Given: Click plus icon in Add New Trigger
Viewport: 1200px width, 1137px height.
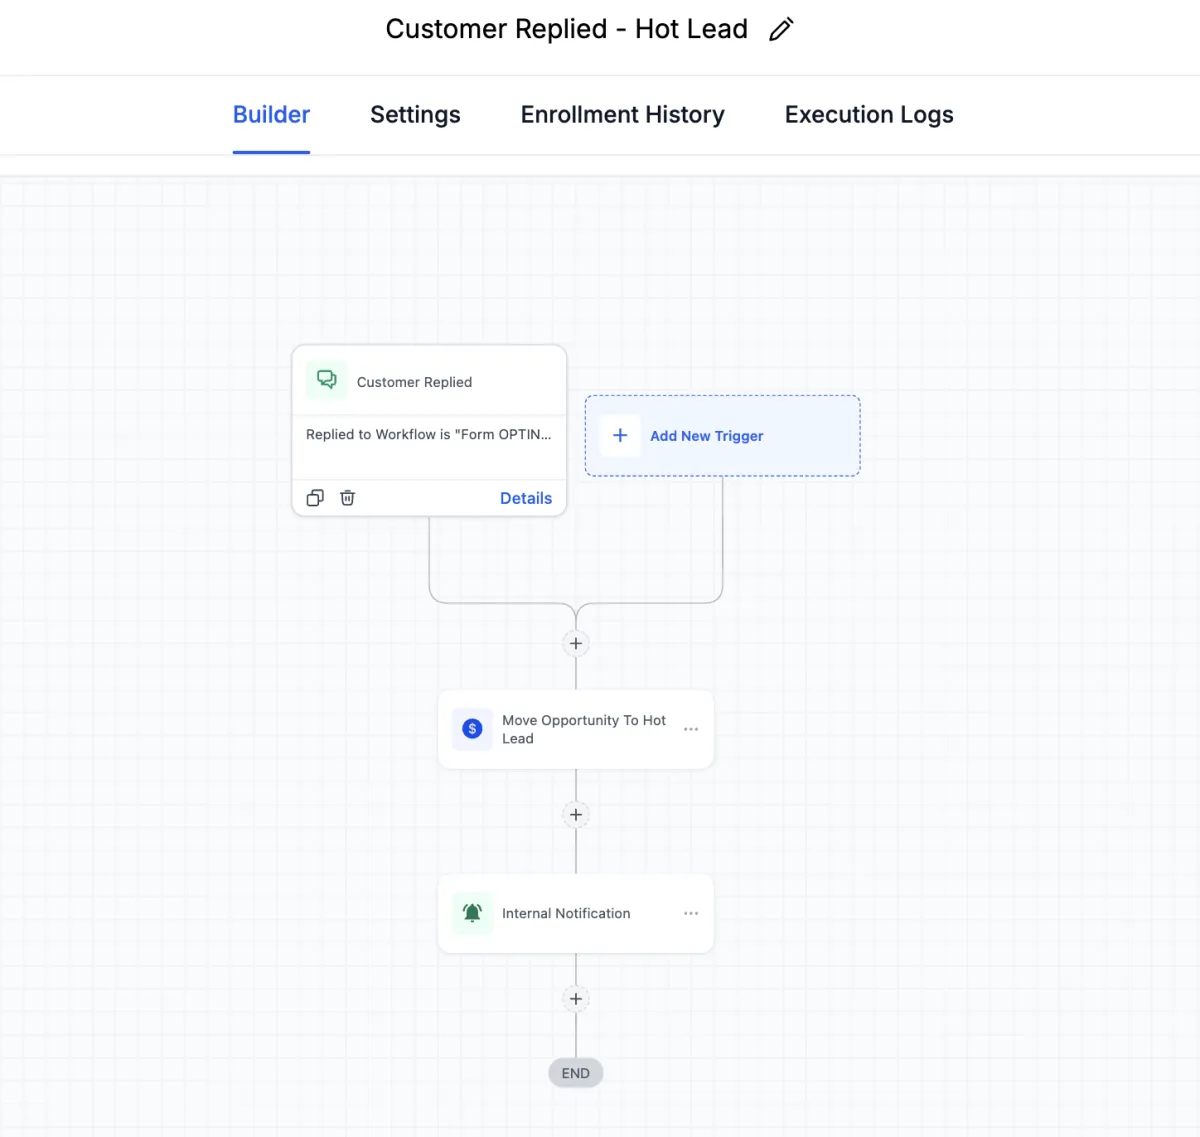Looking at the screenshot, I should pyautogui.click(x=620, y=435).
